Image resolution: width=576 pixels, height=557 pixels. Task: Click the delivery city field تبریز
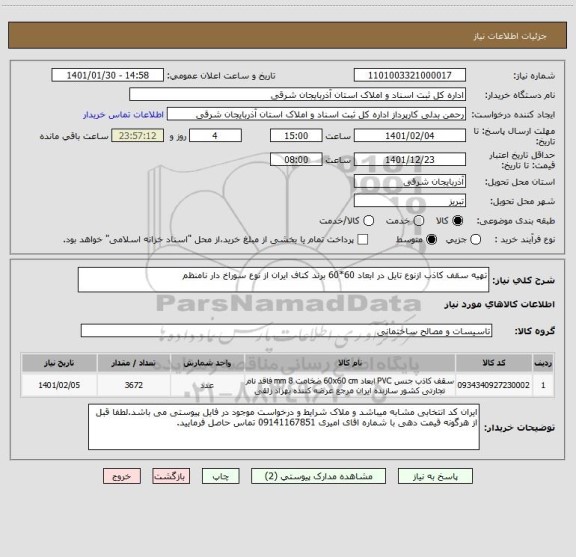point(410,201)
